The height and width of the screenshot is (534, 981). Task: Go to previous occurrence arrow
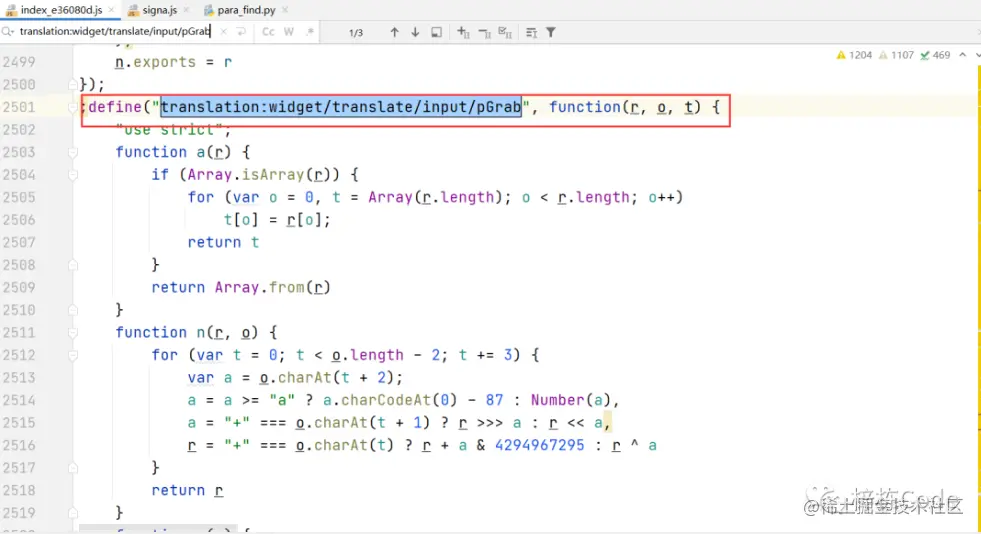[394, 32]
